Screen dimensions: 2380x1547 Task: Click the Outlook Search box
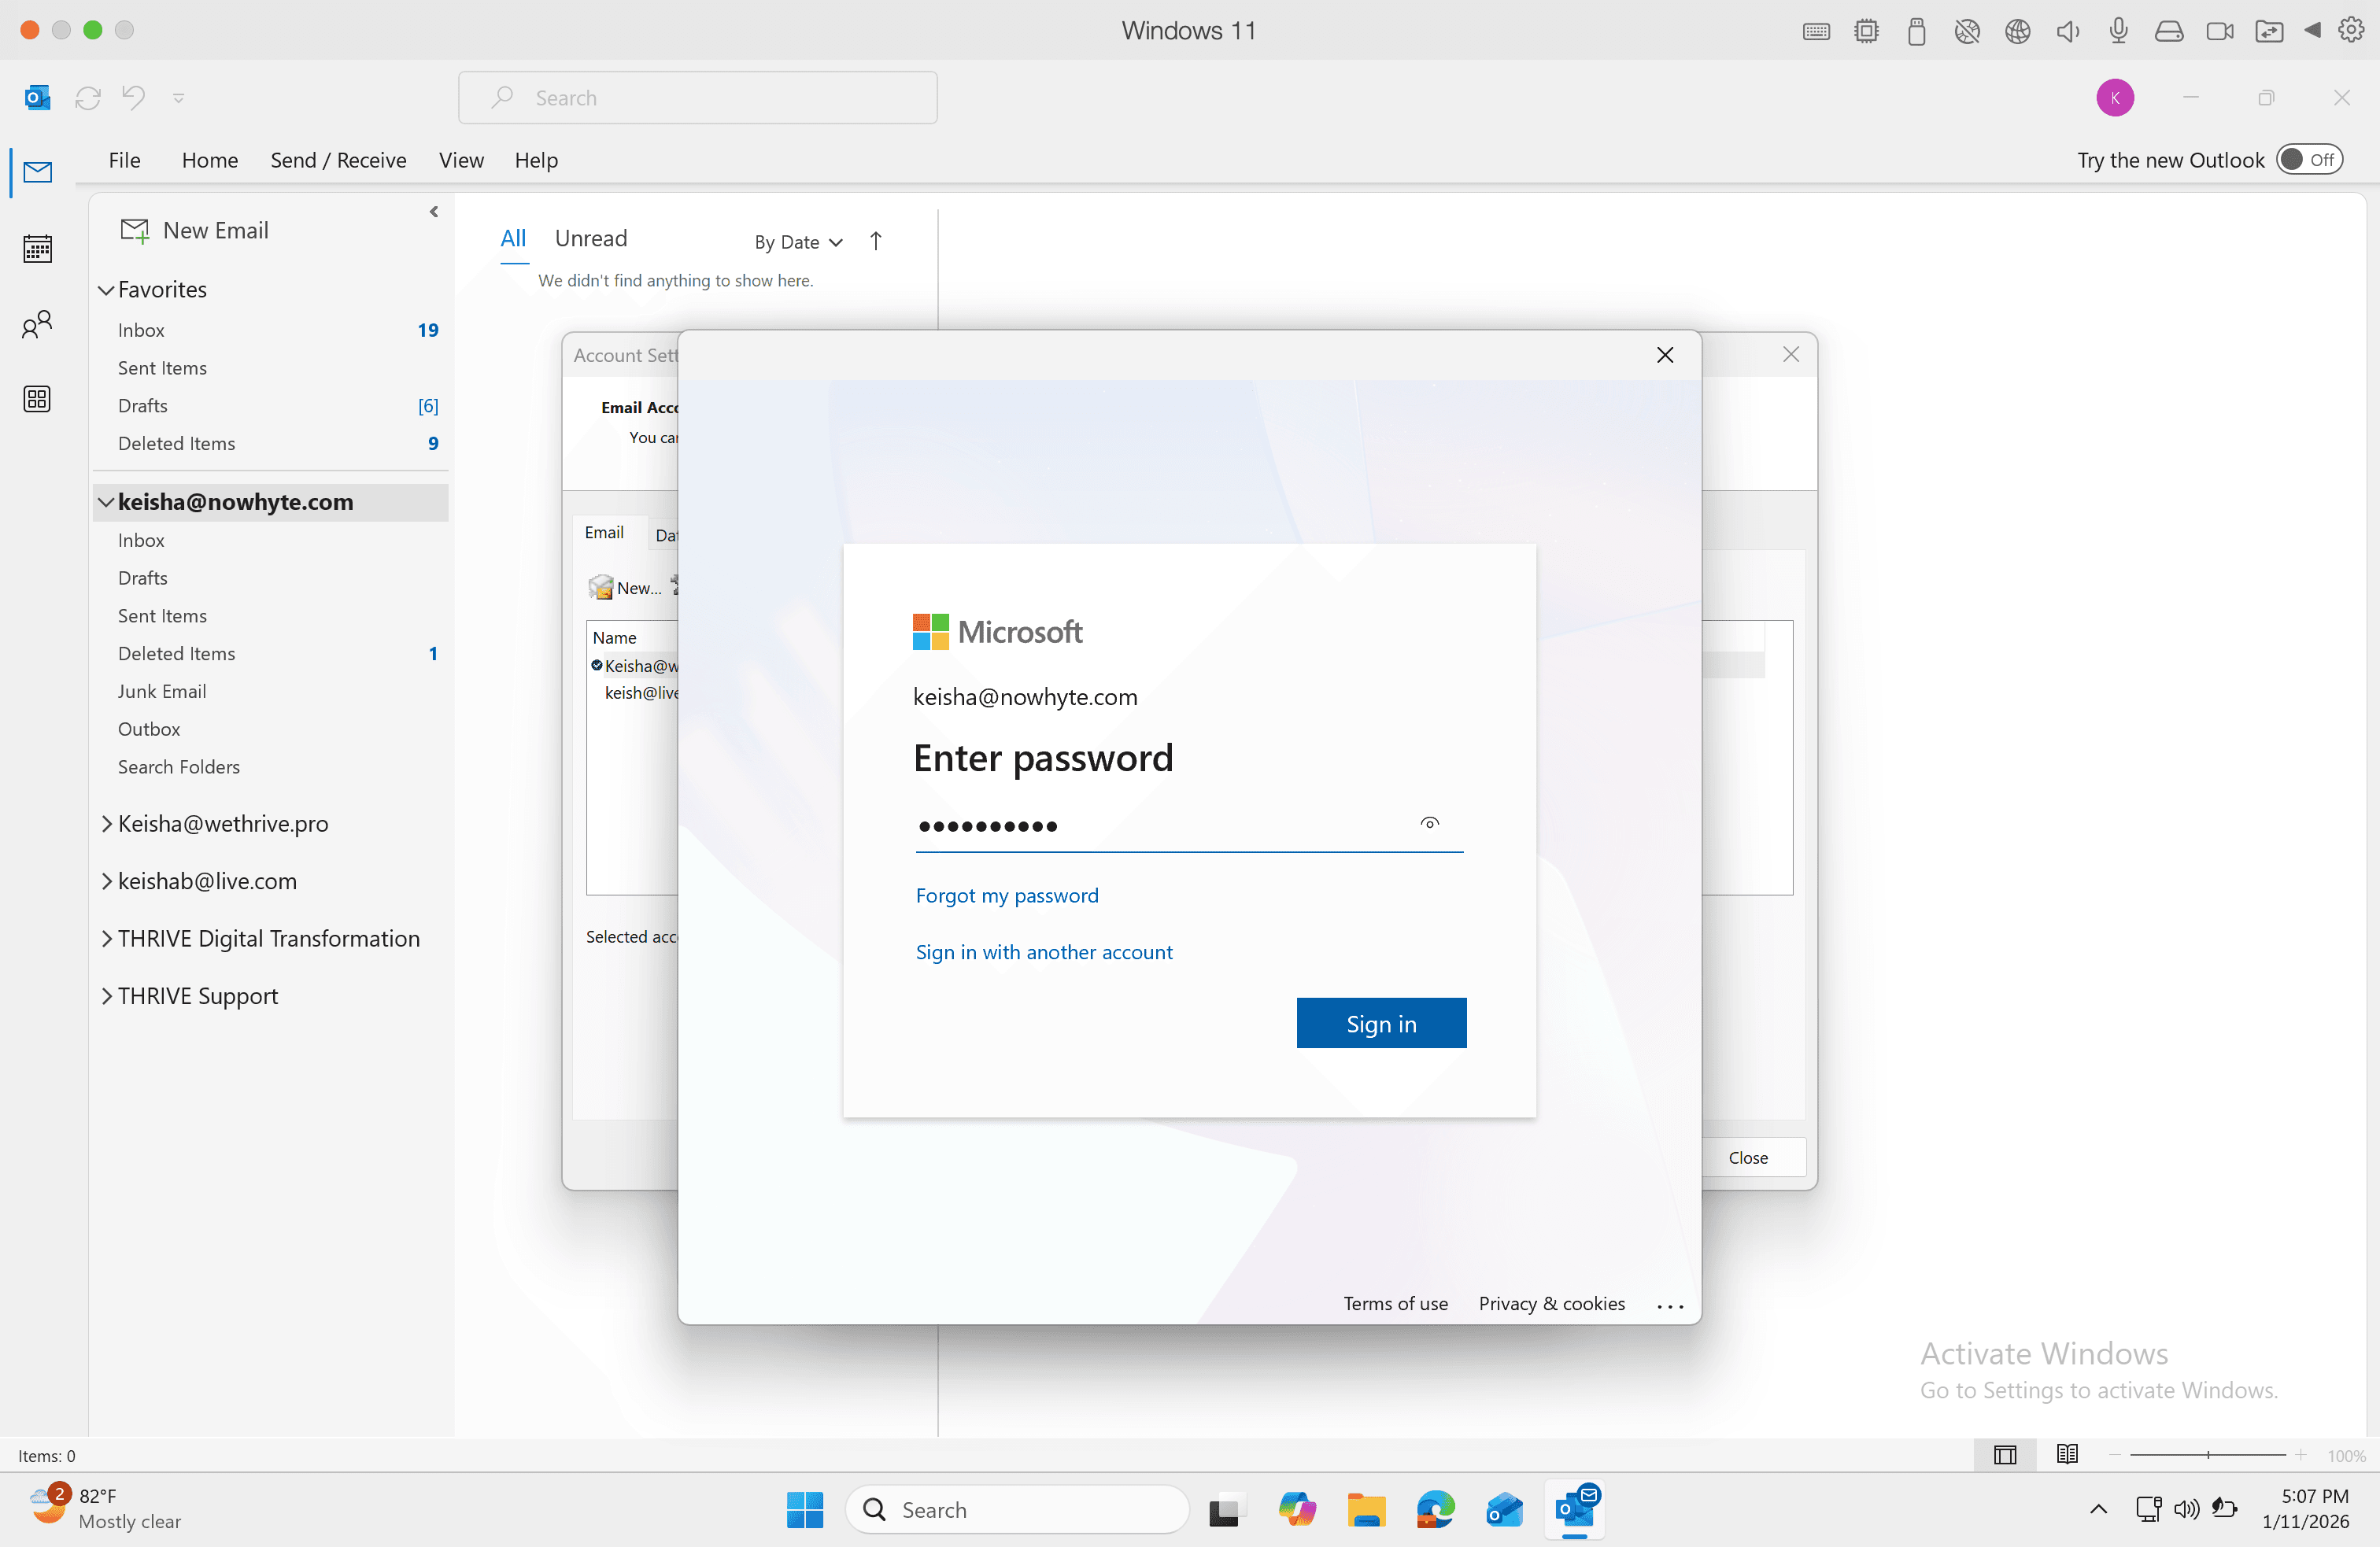click(697, 97)
